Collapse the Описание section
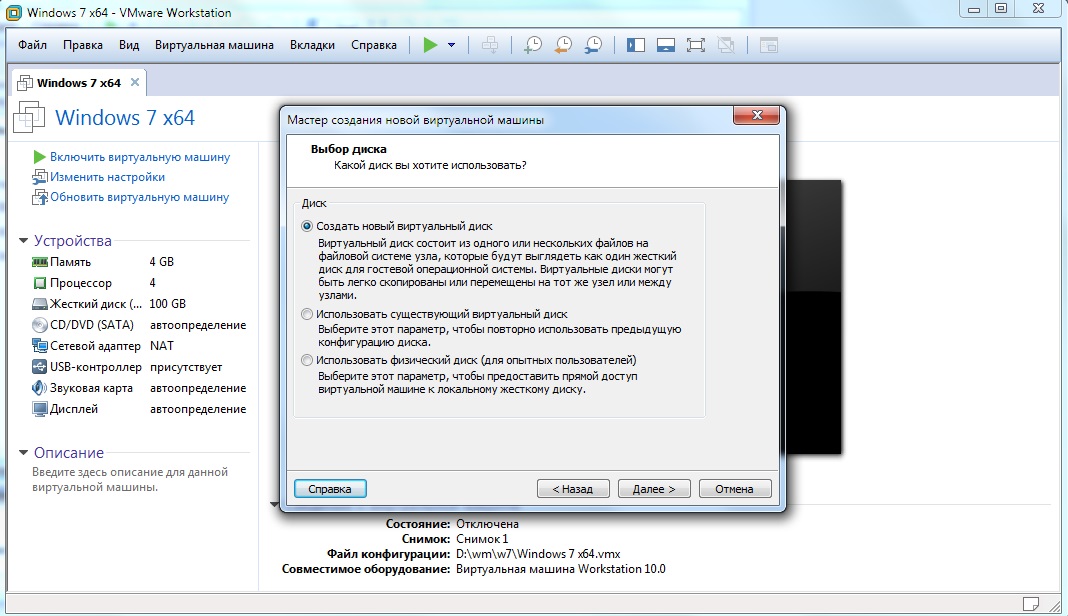1068x616 pixels. [23, 452]
